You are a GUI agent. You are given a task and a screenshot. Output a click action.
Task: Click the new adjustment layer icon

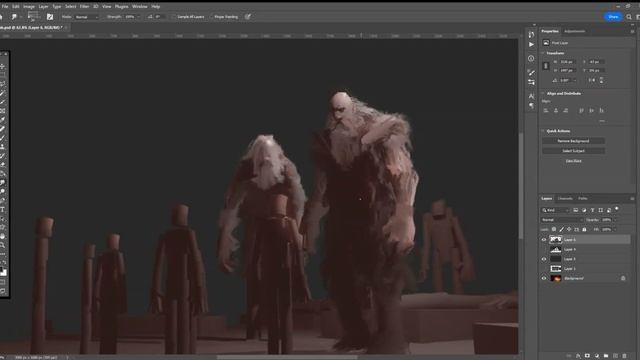[x=597, y=356]
